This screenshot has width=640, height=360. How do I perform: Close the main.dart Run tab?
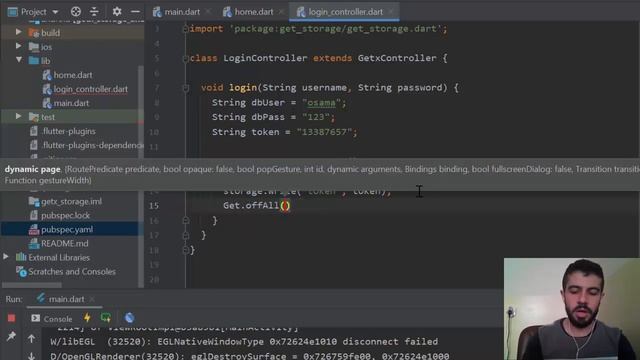pos(92,299)
